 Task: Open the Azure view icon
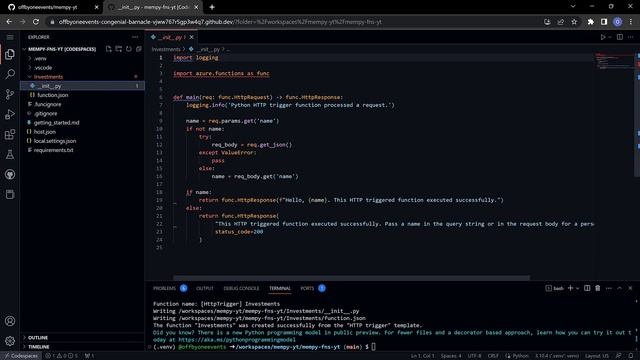tap(10, 194)
